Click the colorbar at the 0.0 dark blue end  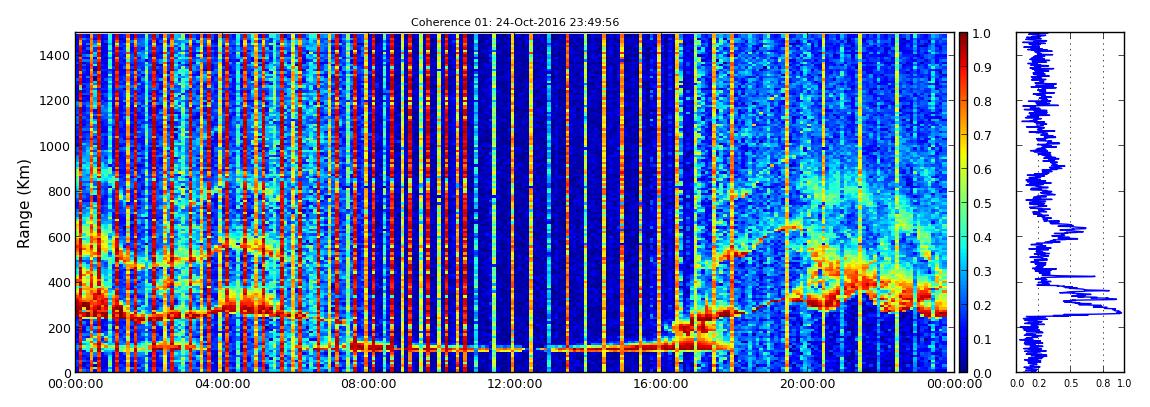pos(964,369)
